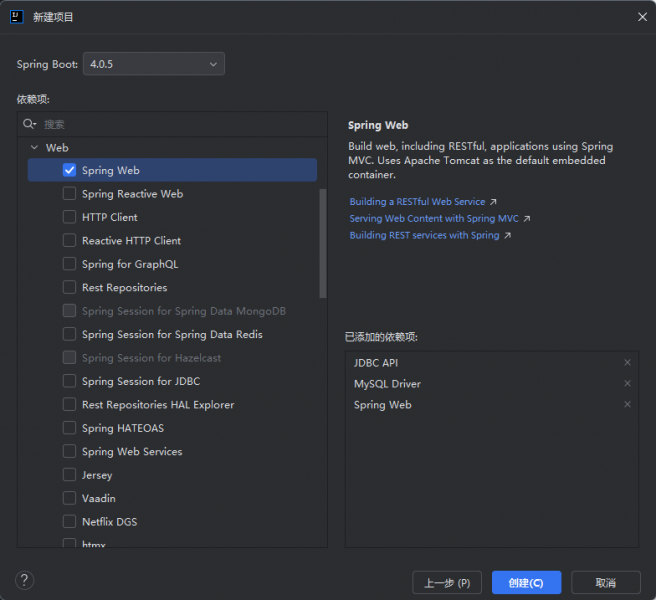Open Building REST services with Spring link
This screenshot has width=656, height=600.
424,235
